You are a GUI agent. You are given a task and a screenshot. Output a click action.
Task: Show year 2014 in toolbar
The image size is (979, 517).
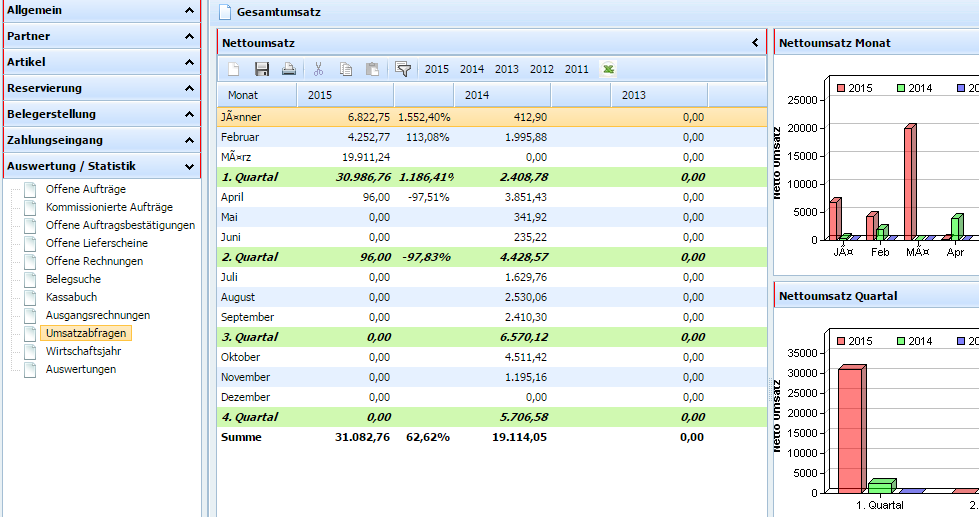472,69
